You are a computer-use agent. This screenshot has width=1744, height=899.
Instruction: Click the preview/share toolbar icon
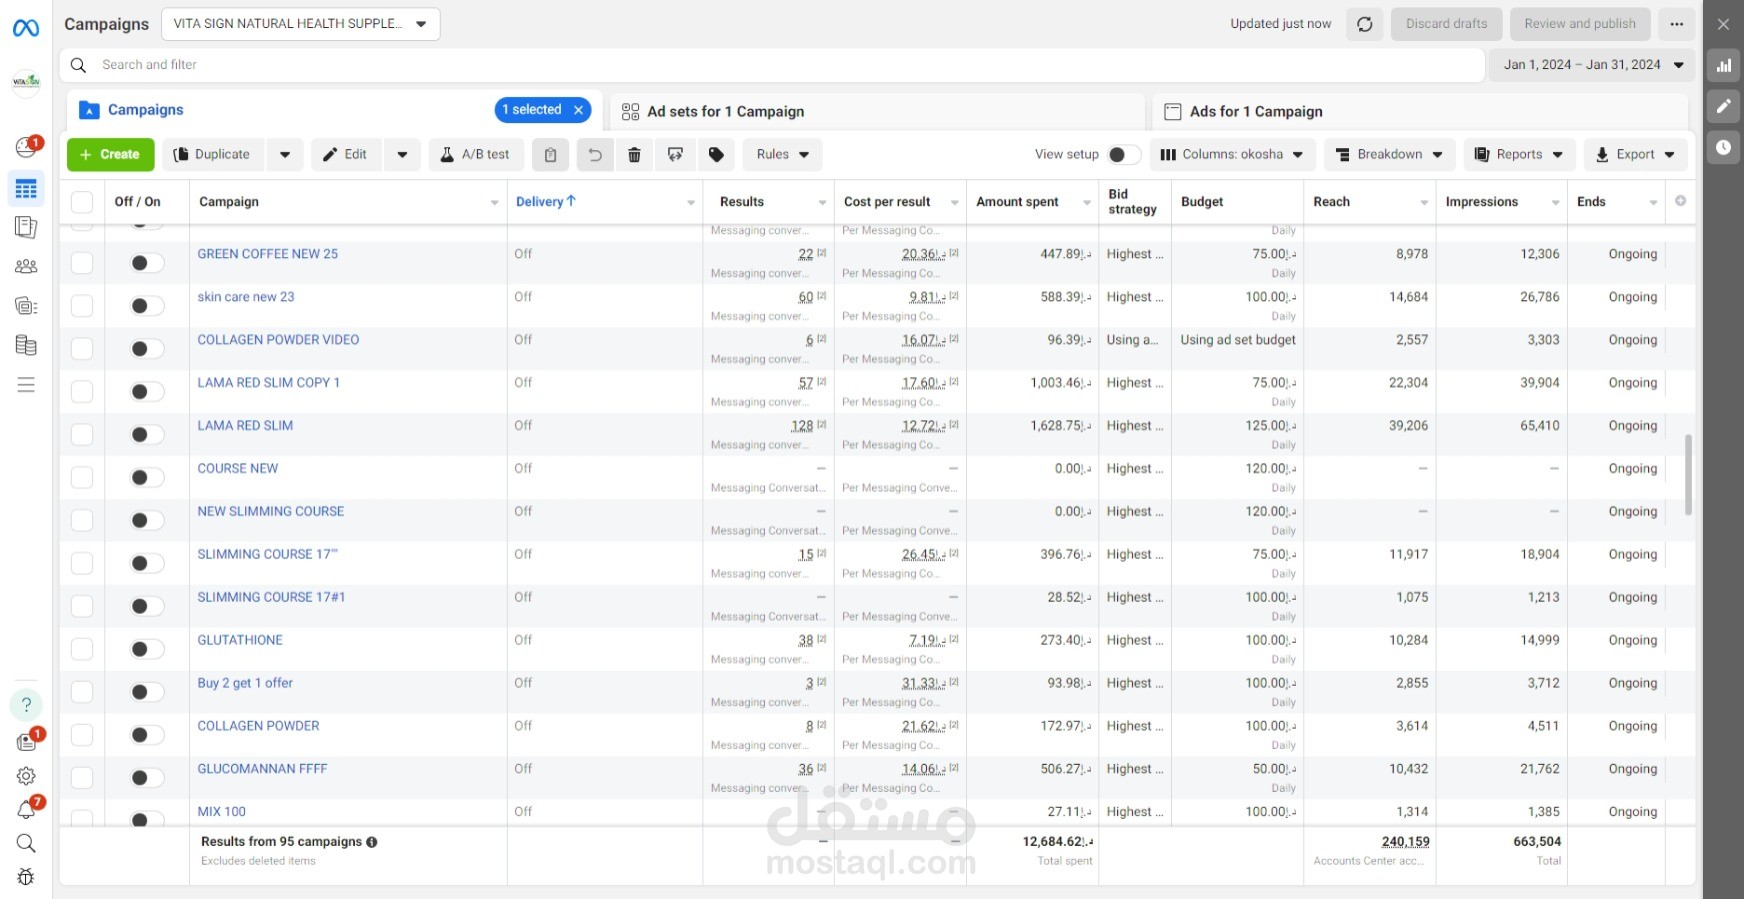pos(676,155)
